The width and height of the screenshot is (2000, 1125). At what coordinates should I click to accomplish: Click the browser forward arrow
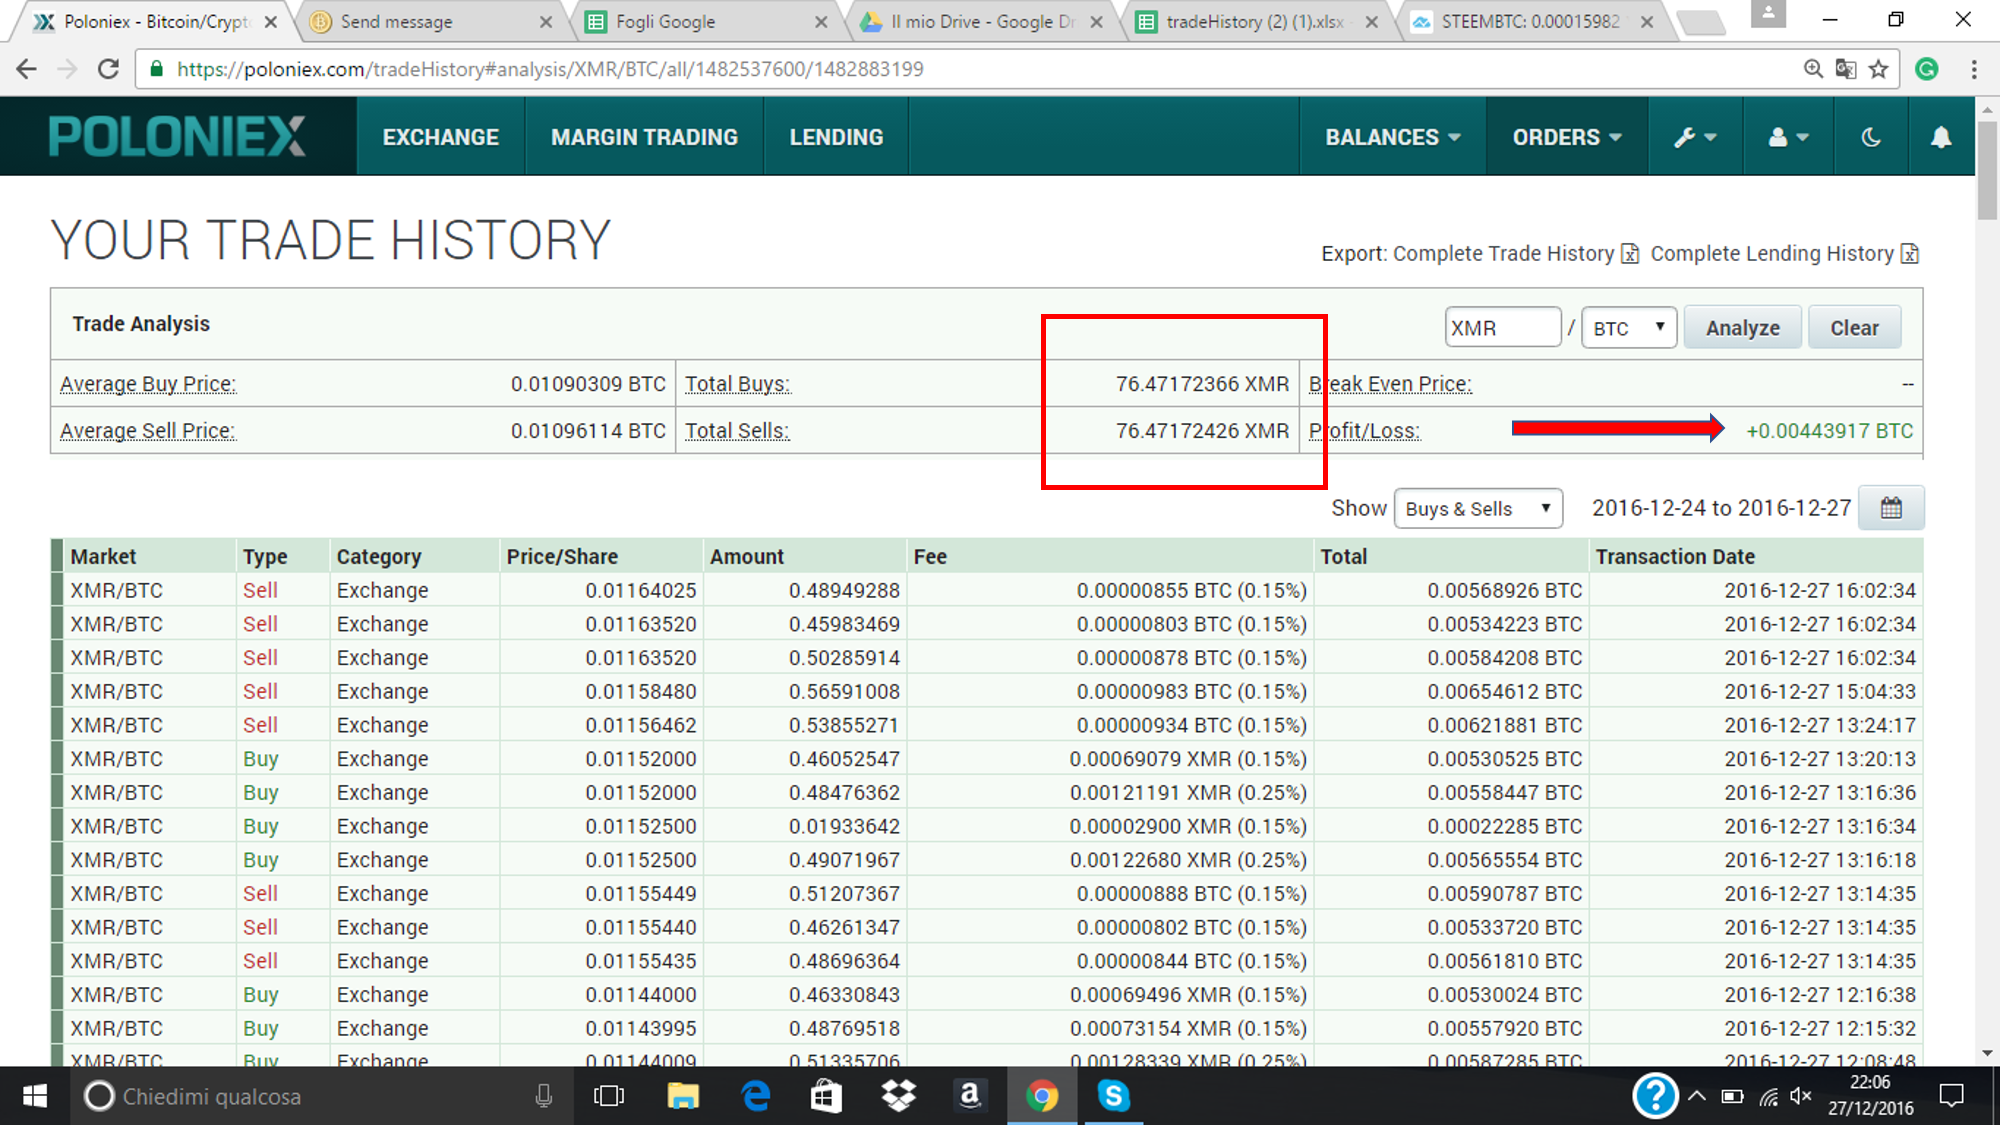67,69
